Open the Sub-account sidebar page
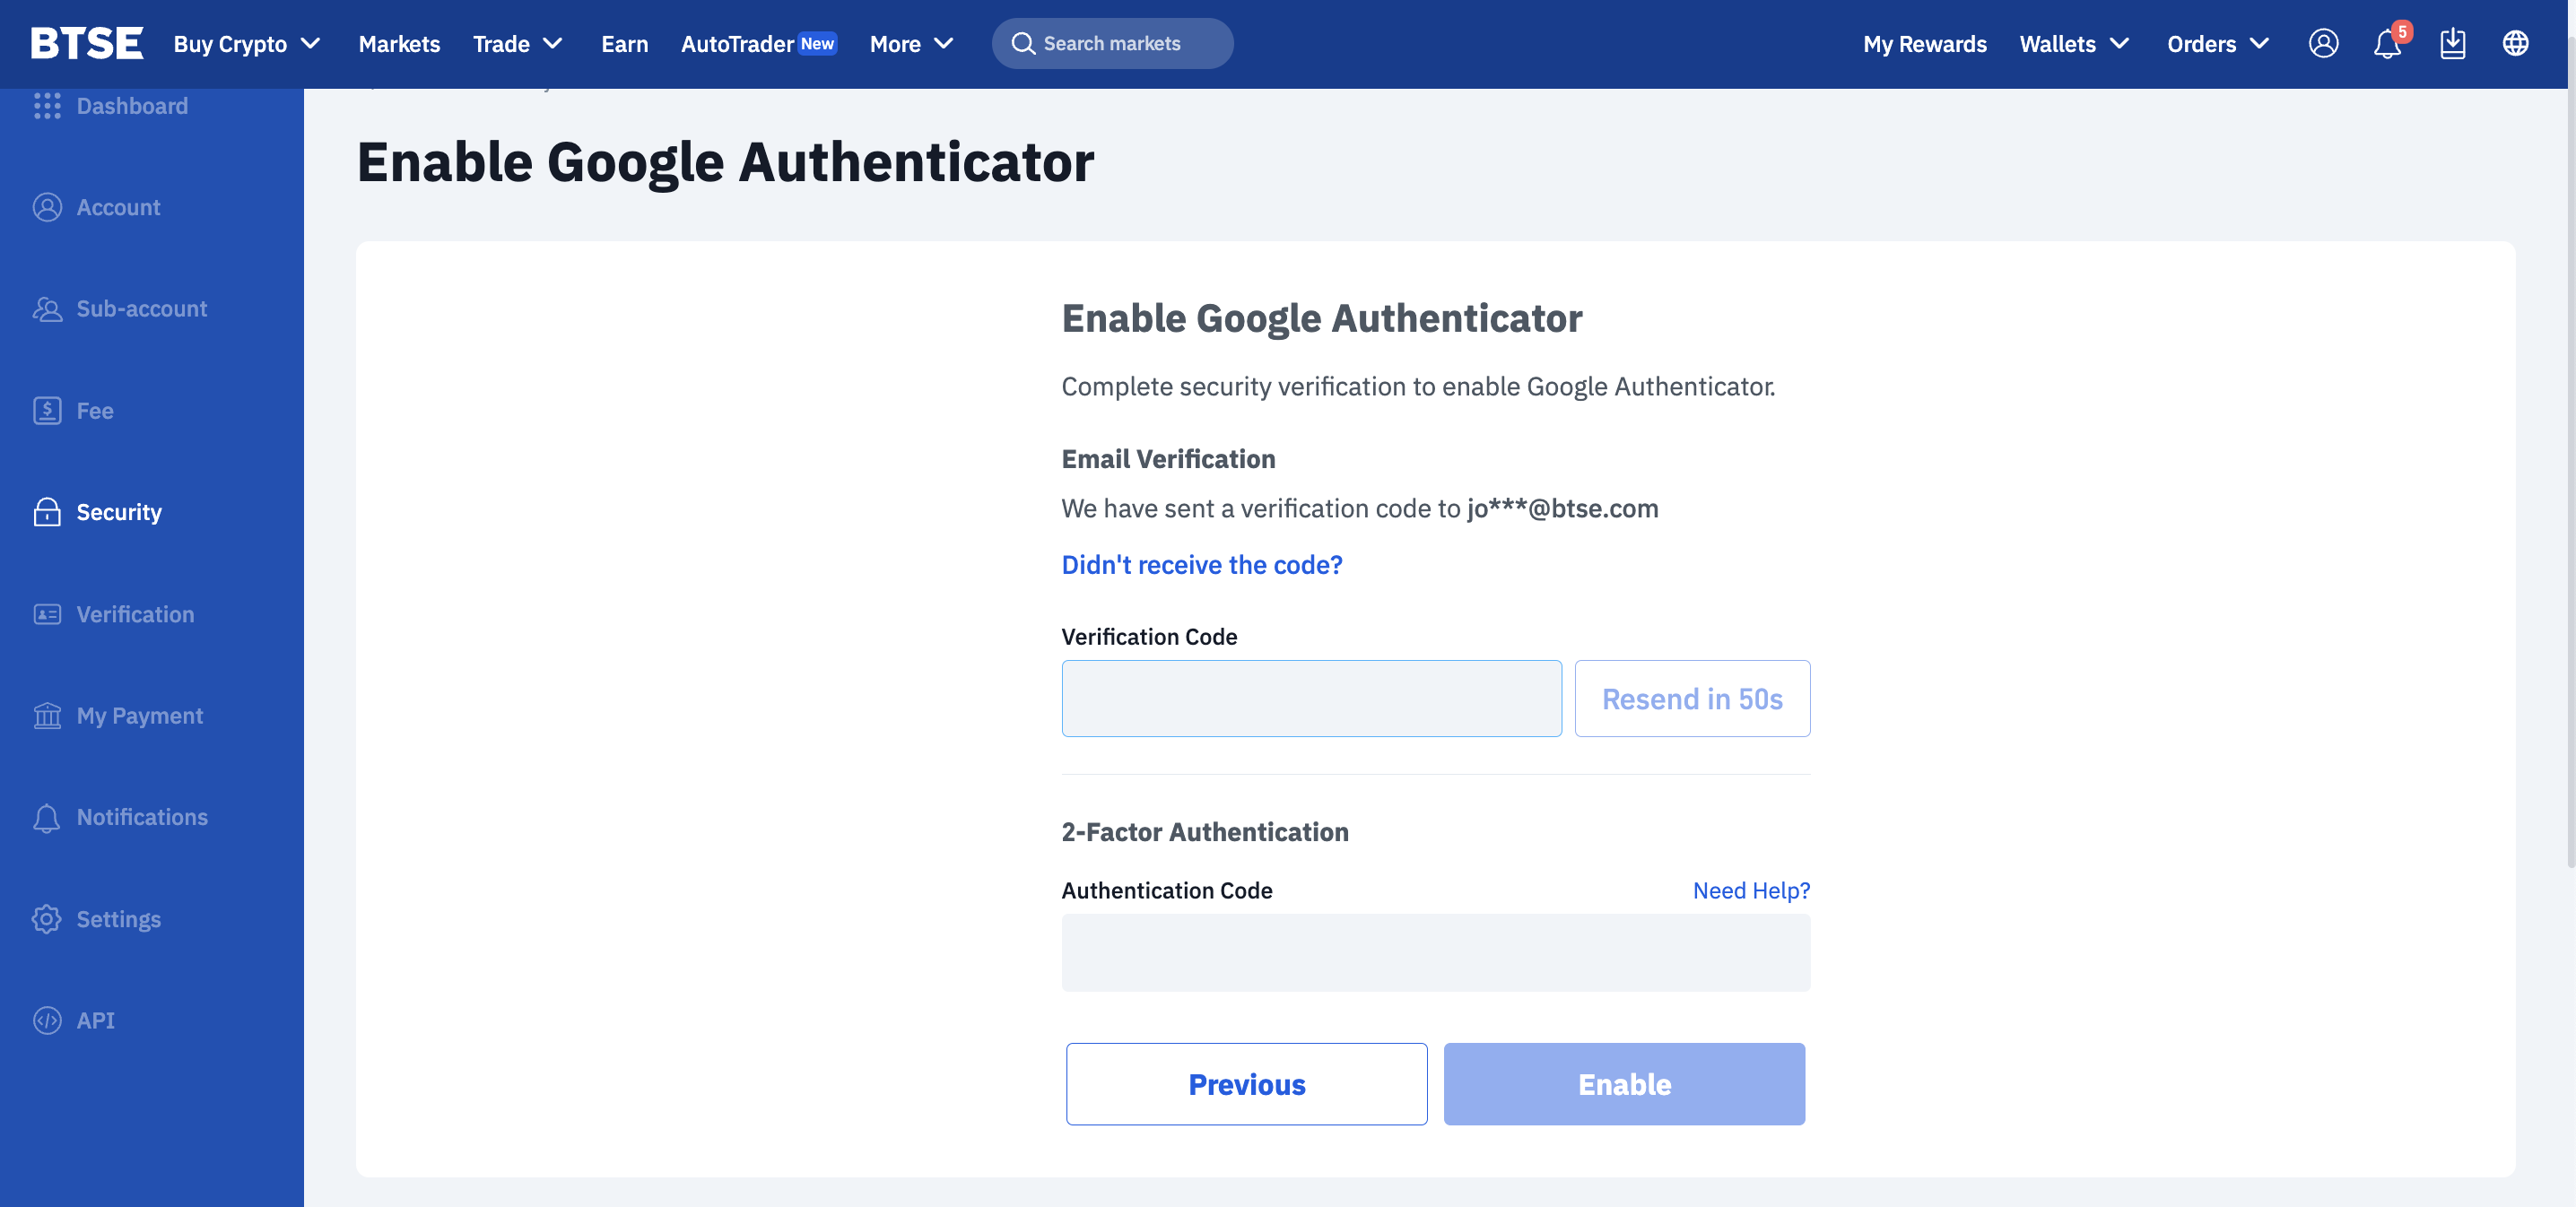 (x=141, y=309)
